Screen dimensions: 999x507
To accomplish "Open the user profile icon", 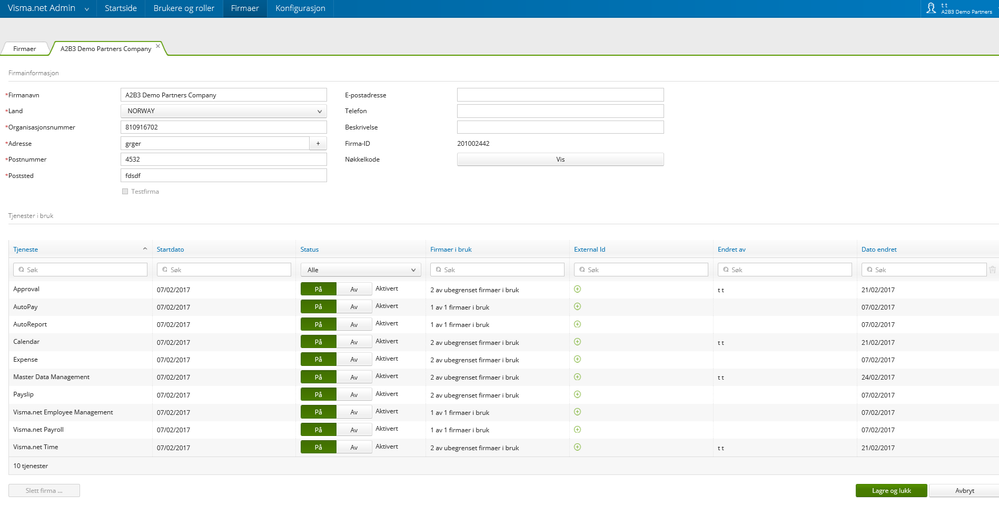I will point(931,8).
